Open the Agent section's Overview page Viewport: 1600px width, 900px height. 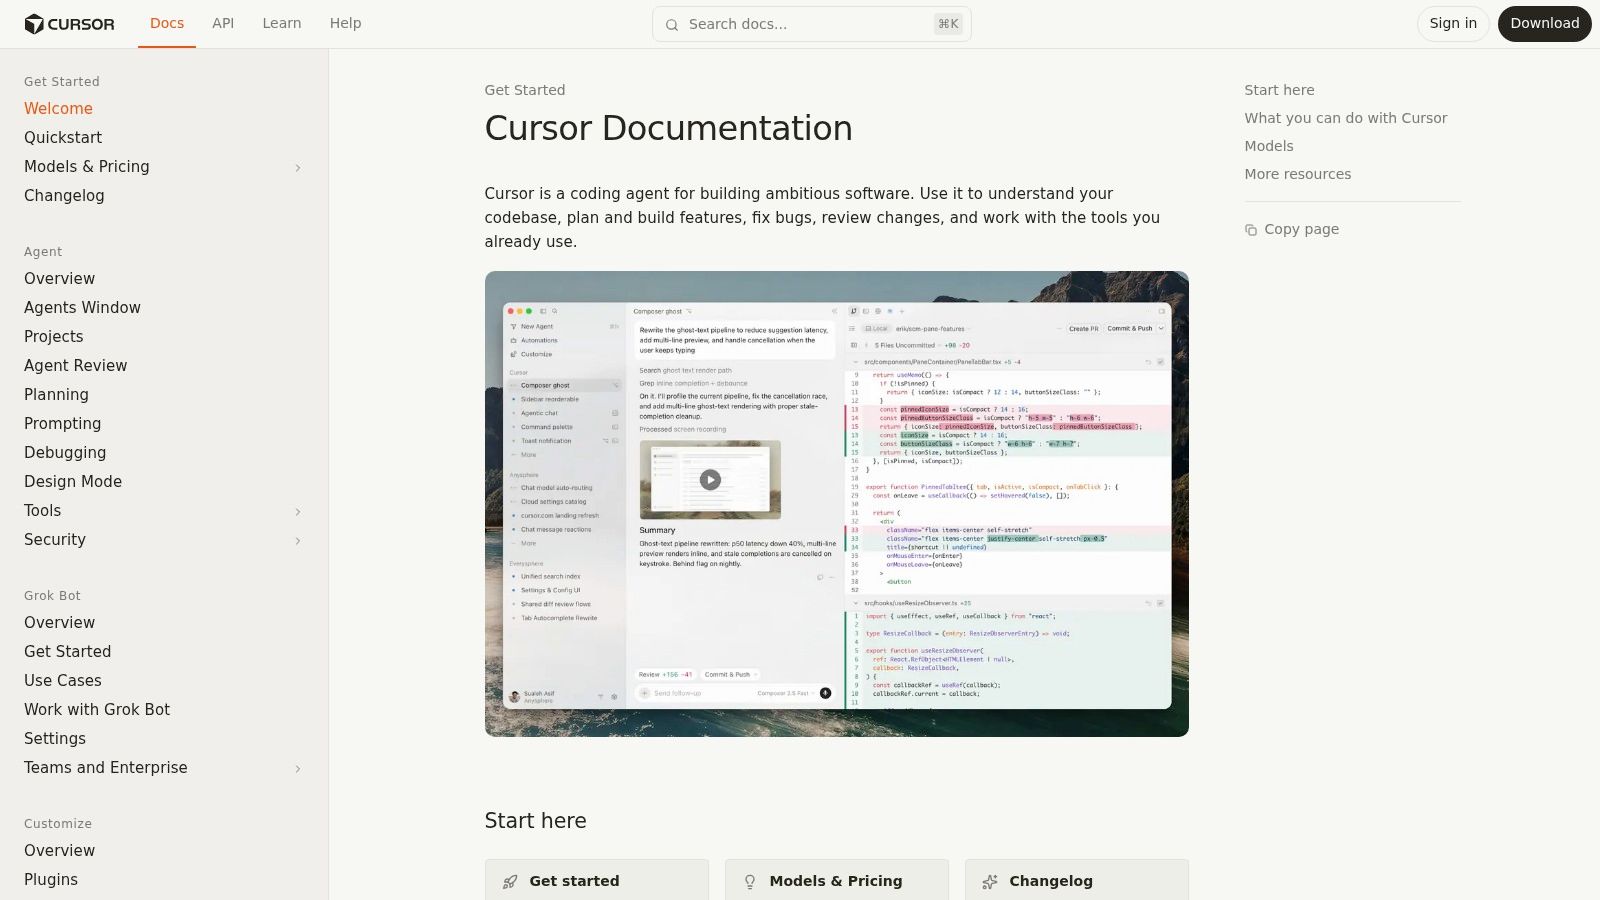(x=60, y=279)
